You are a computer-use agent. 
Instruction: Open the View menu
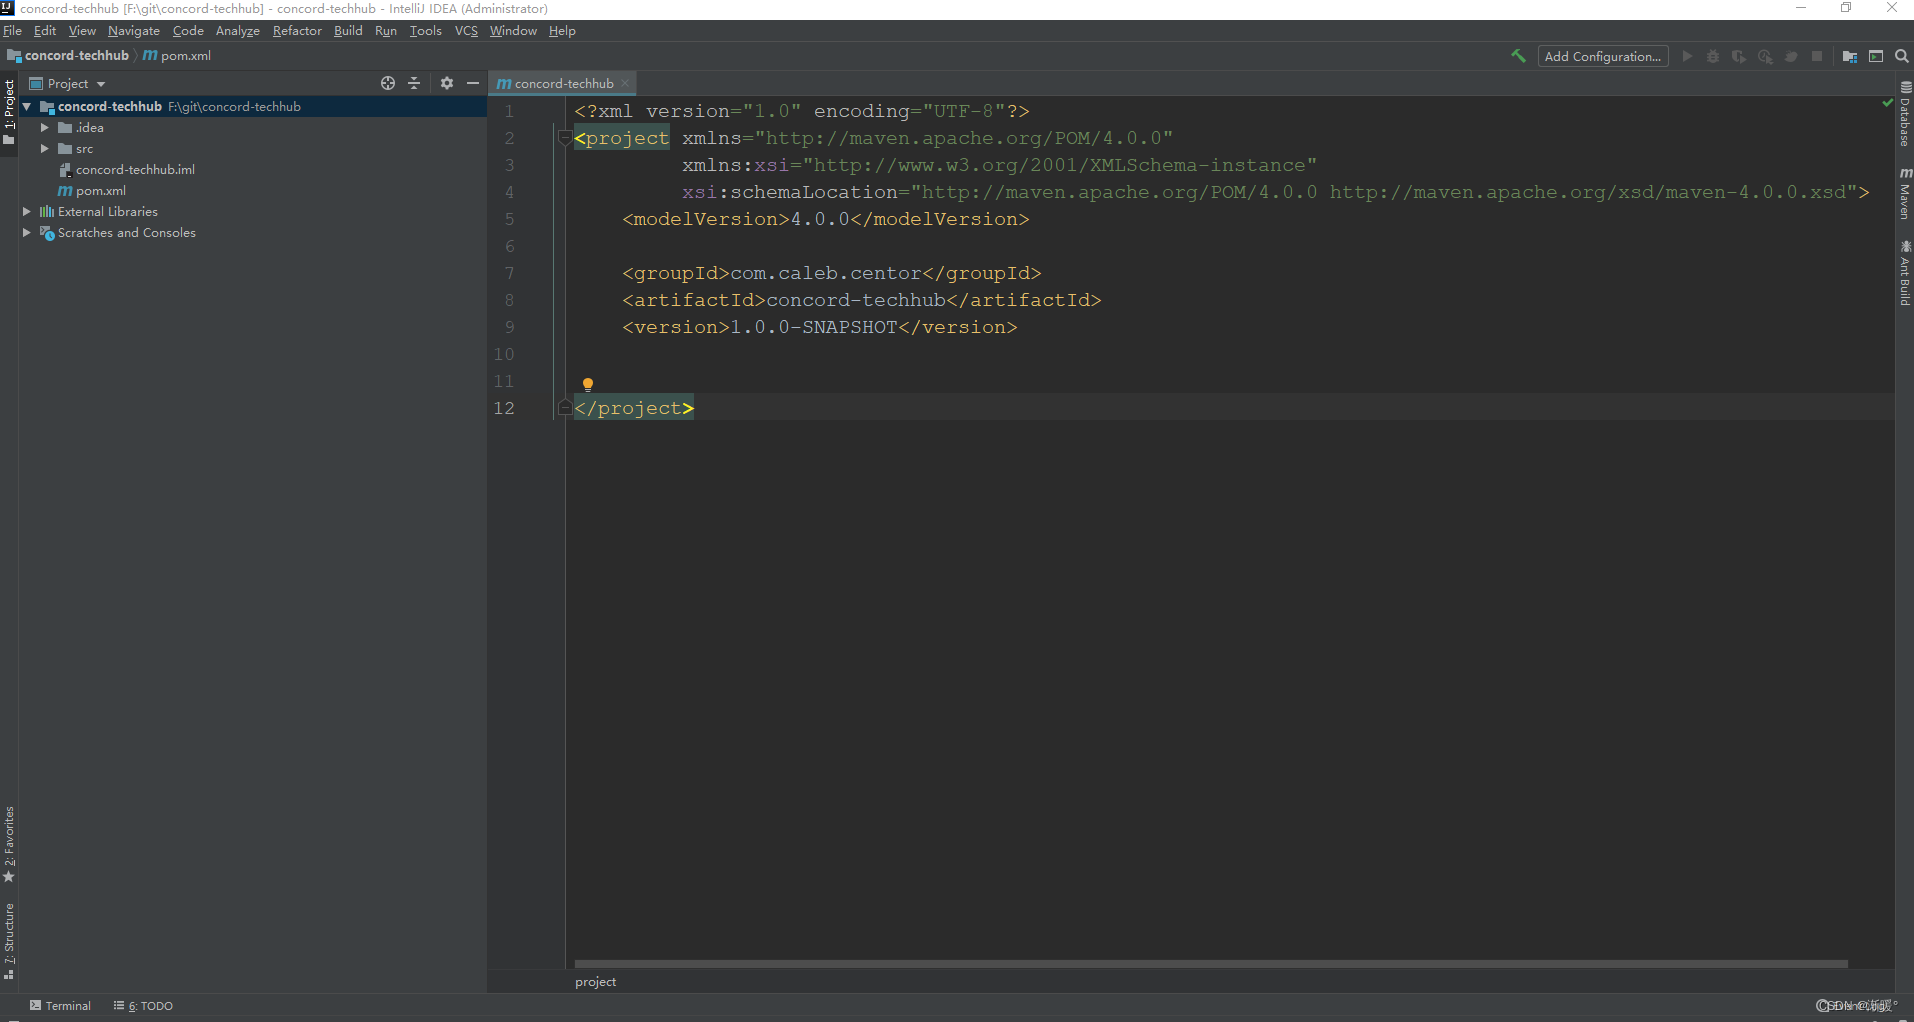[x=82, y=31]
